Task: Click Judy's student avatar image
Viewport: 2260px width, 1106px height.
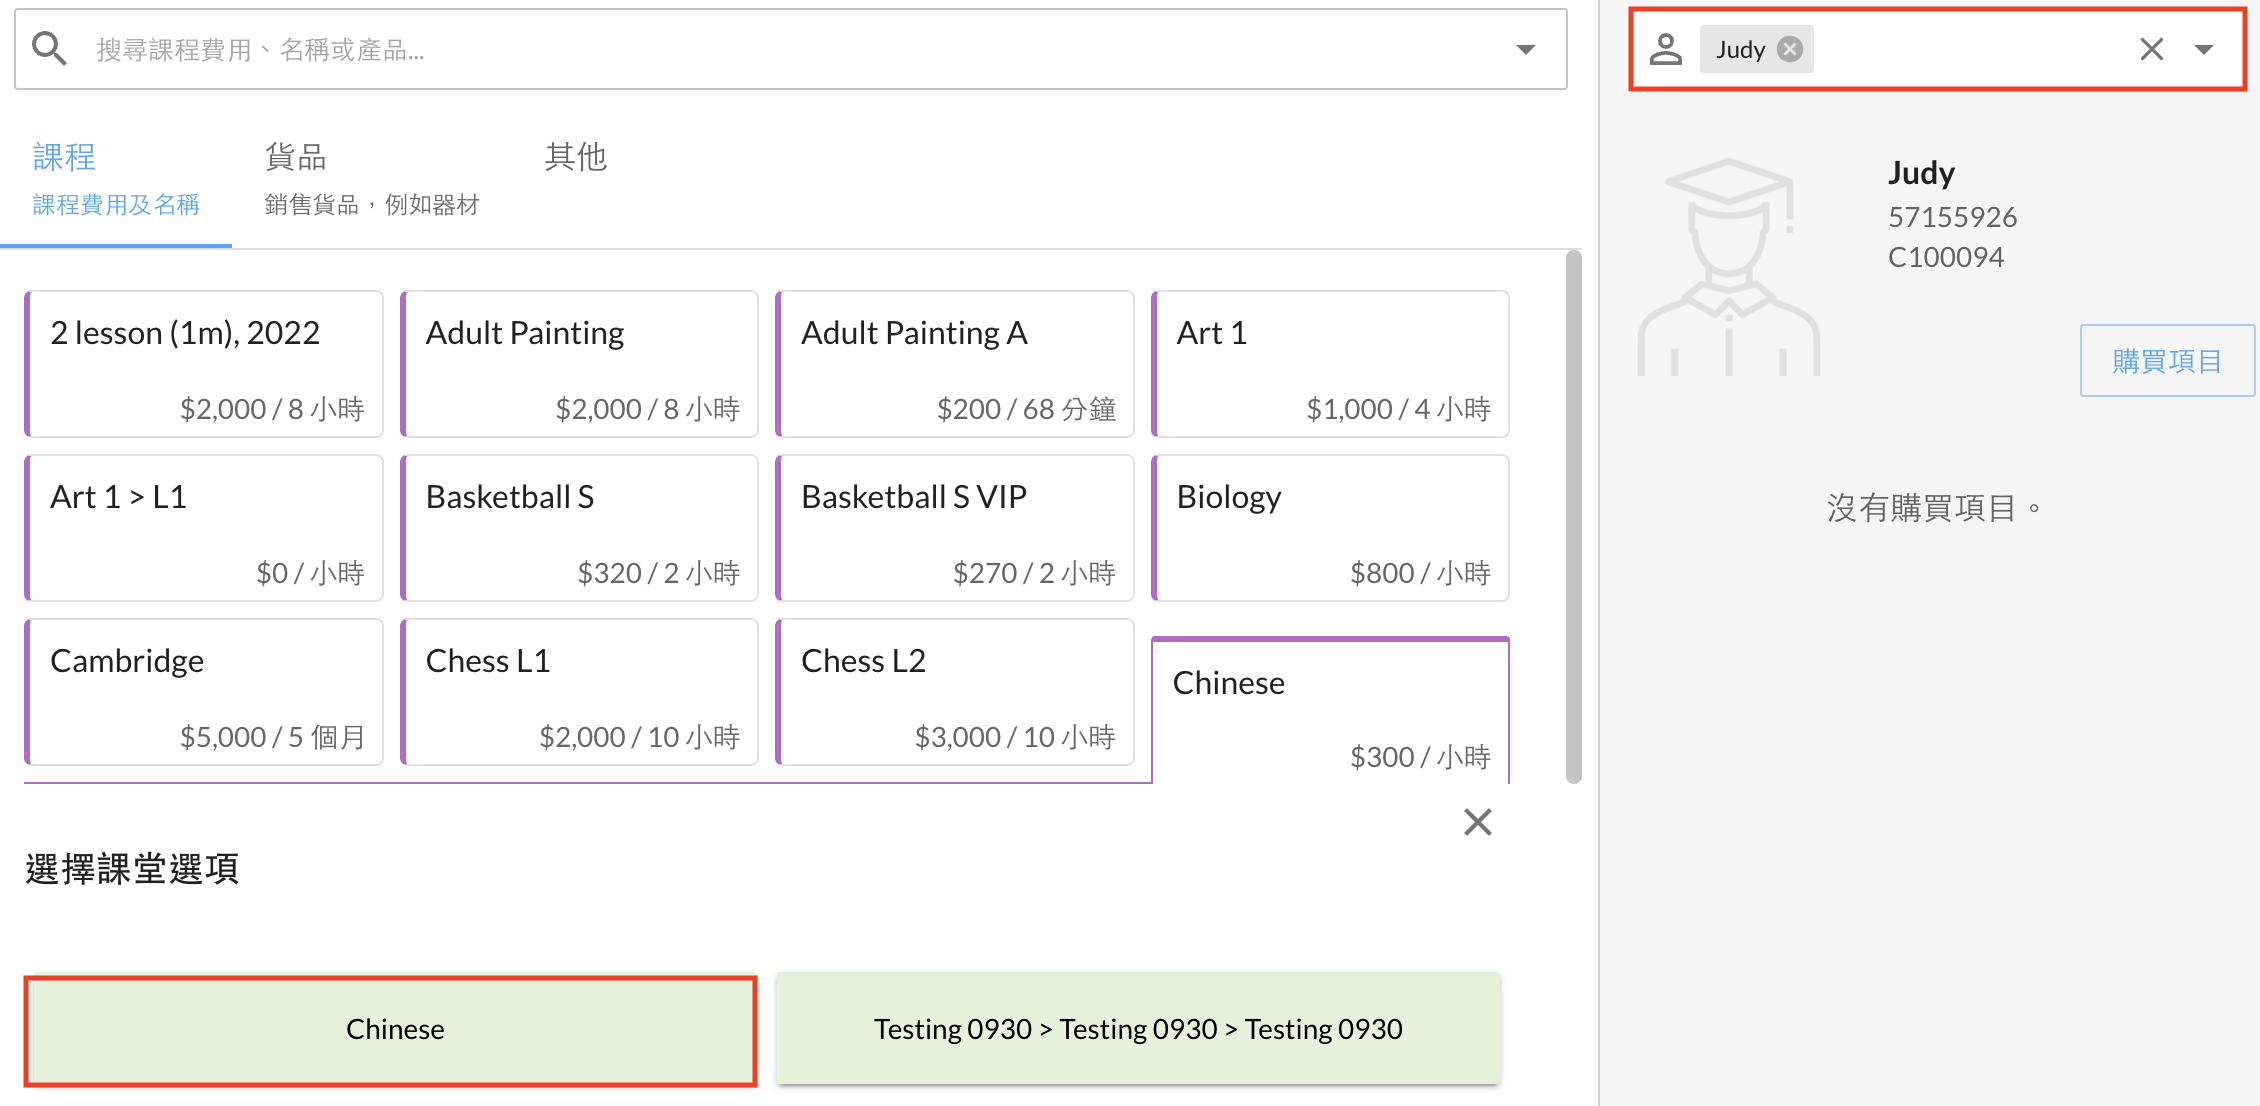Action: 1729,268
